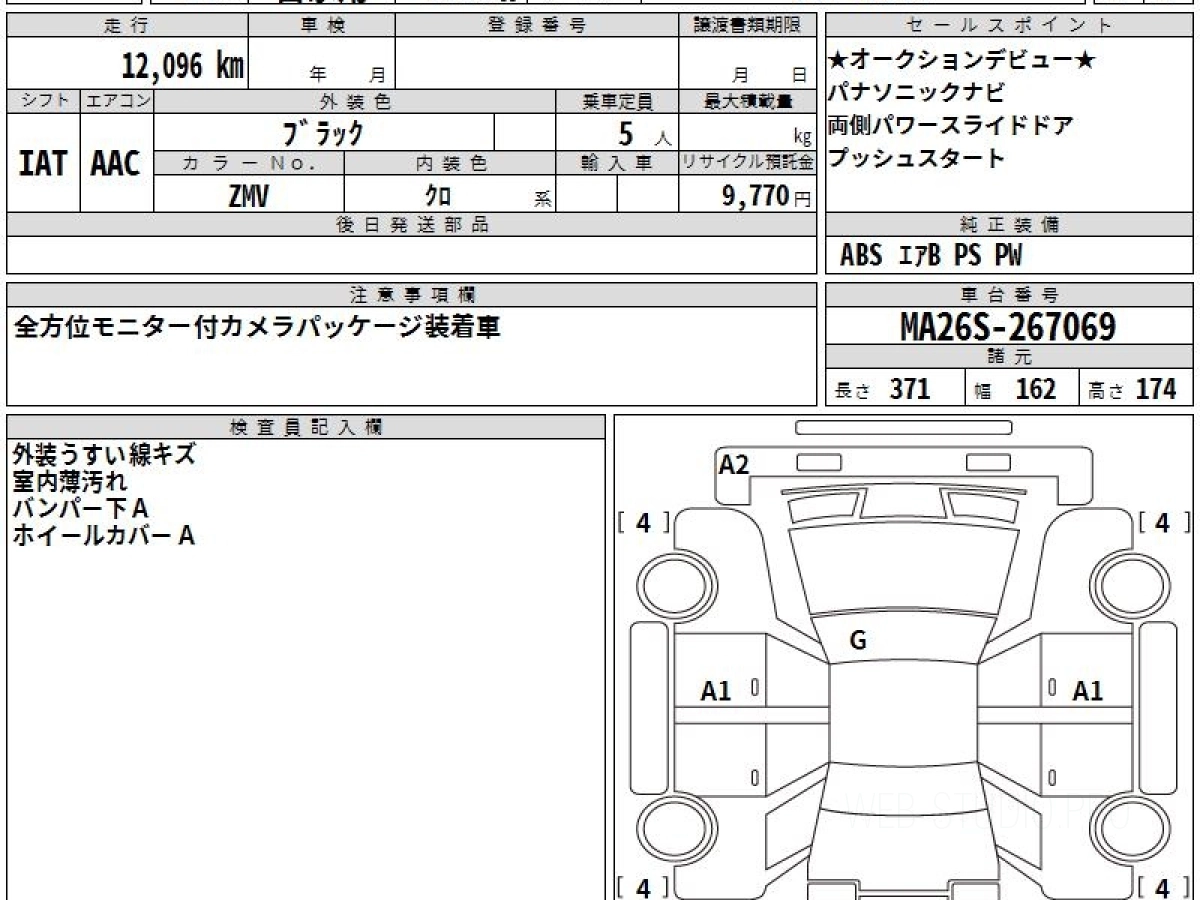Click the 譲渡書類期限 header
1200x900 pixels.
coord(747,26)
